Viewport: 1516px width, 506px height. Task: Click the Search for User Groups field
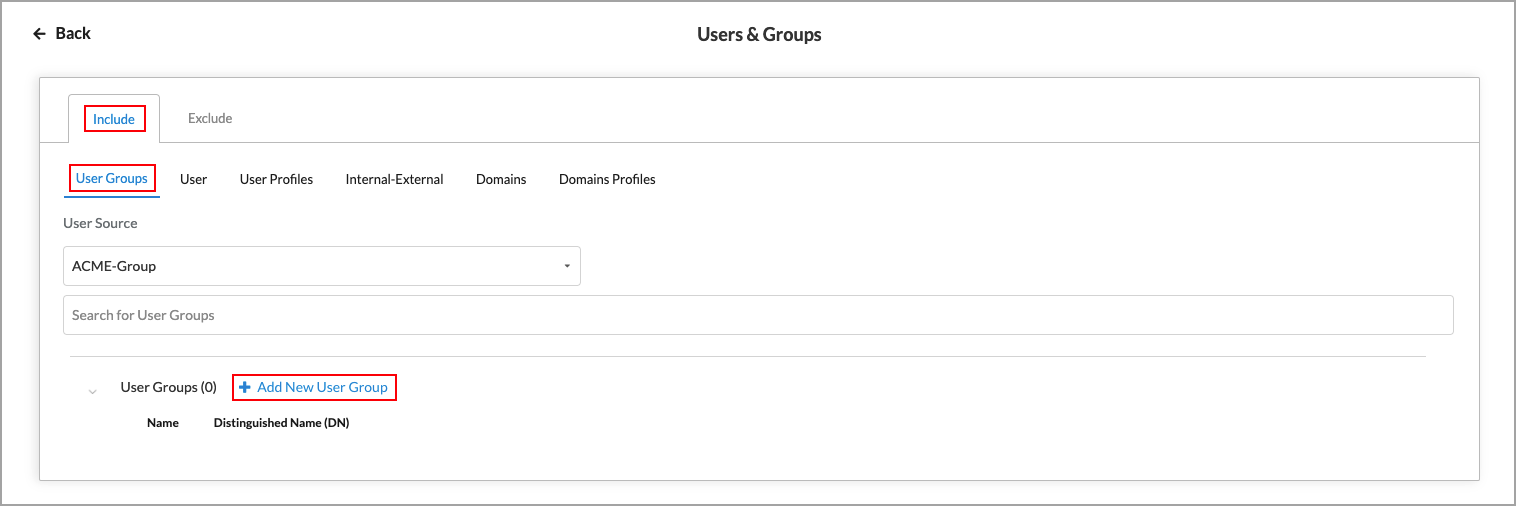758,315
